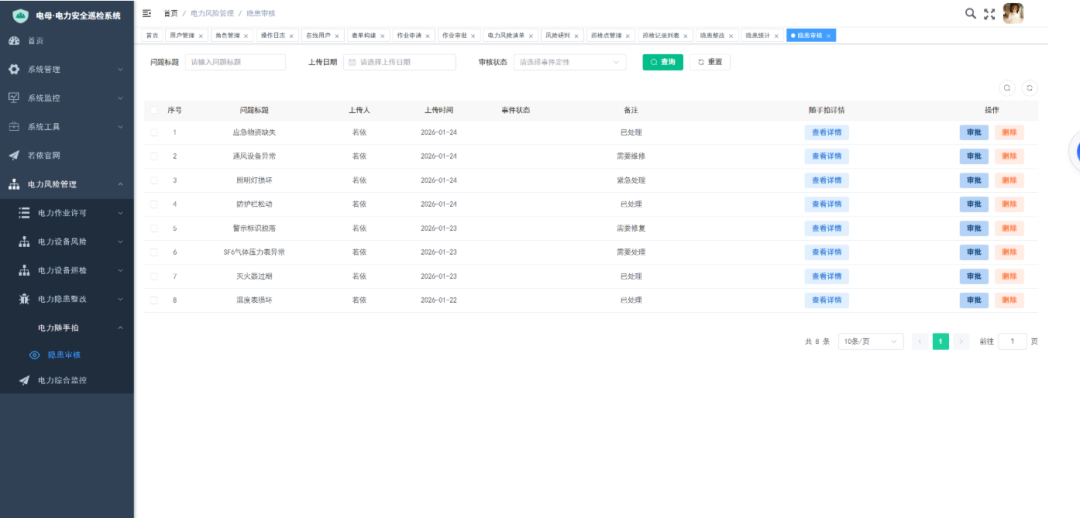
Task: View details for 应急物资缺失
Action: [827, 132]
